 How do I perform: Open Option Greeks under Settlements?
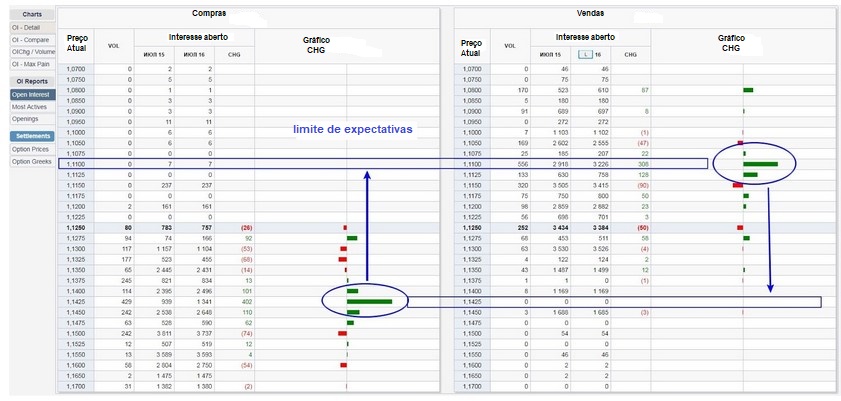pos(32,161)
